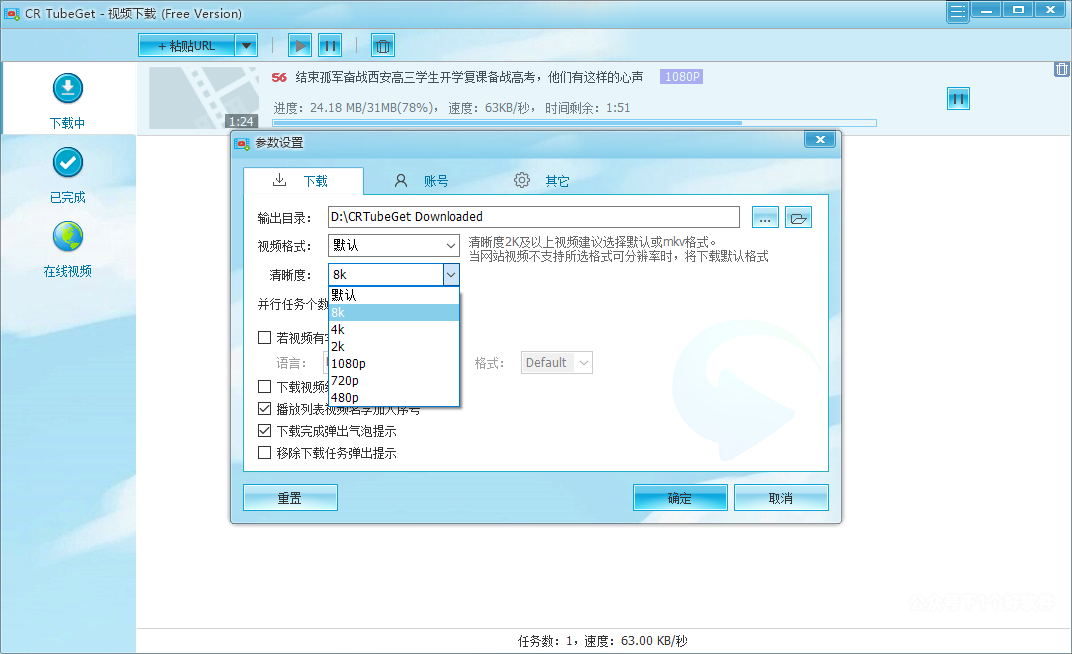Start all downloads with toolbar play icon
Screen dimensions: 1072x654
click(x=299, y=46)
